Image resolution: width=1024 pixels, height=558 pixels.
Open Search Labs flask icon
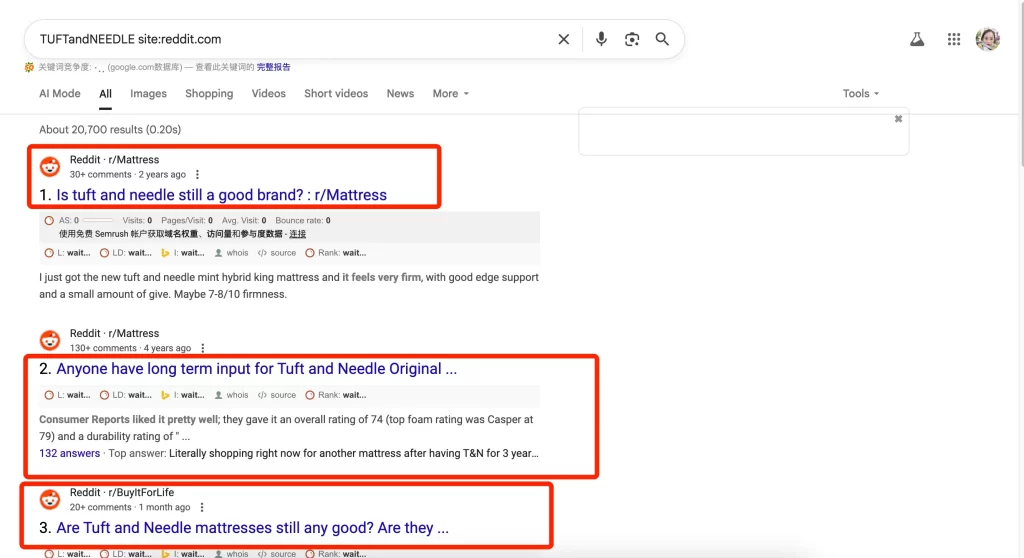[x=917, y=39]
